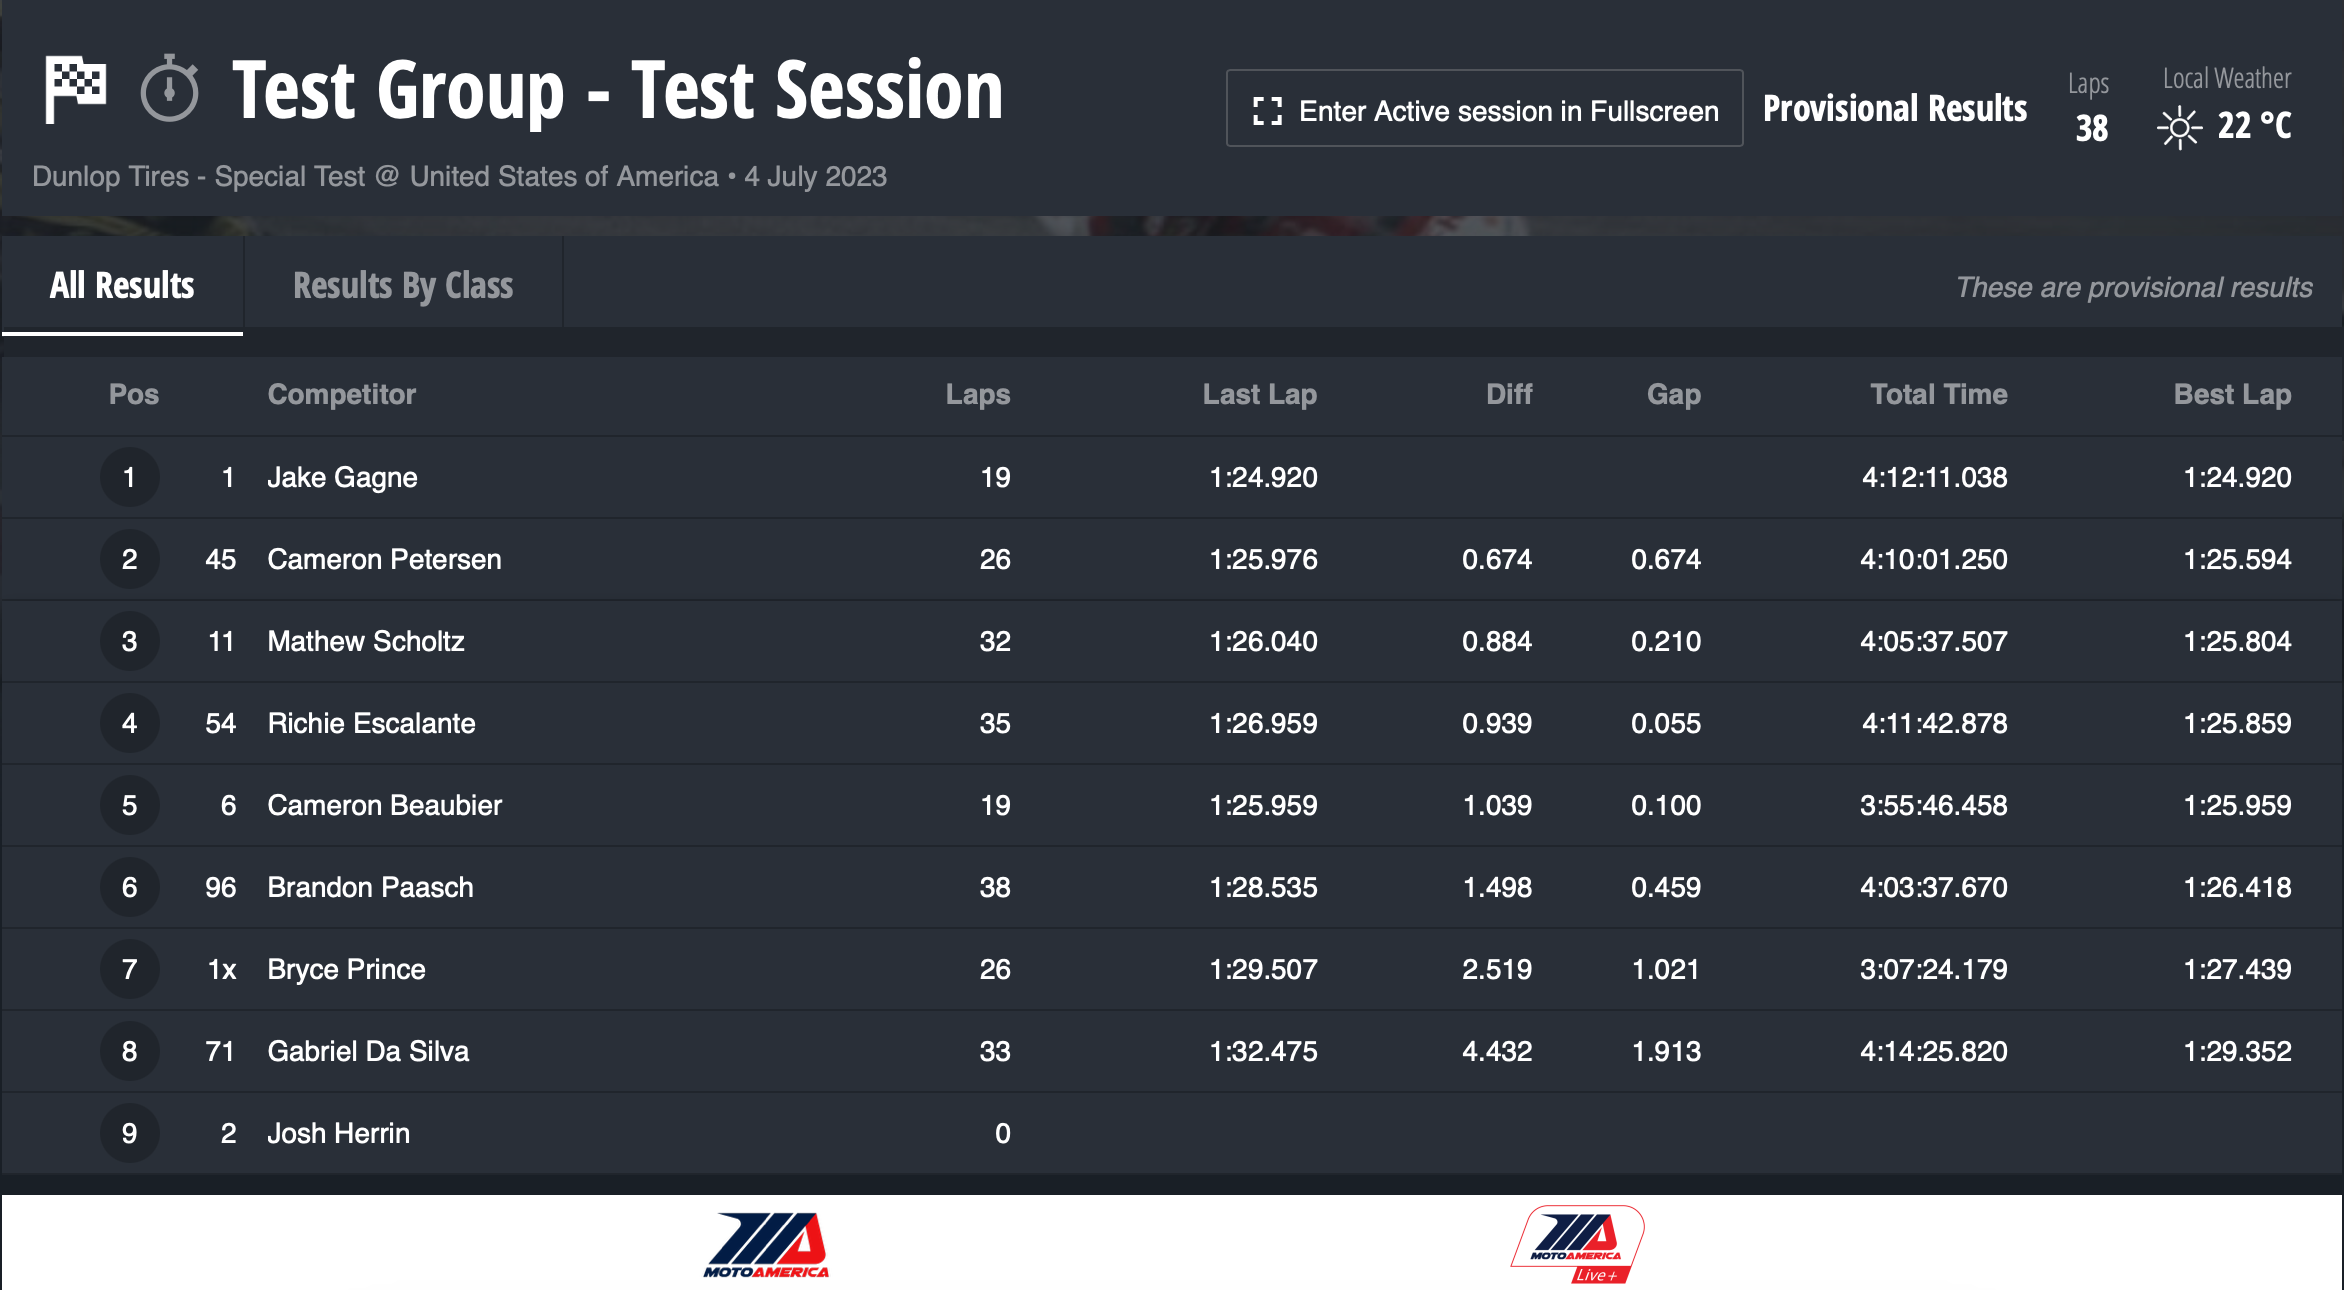The height and width of the screenshot is (1290, 2344).
Task: Sort by the Total Time column header
Action: 1938,394
